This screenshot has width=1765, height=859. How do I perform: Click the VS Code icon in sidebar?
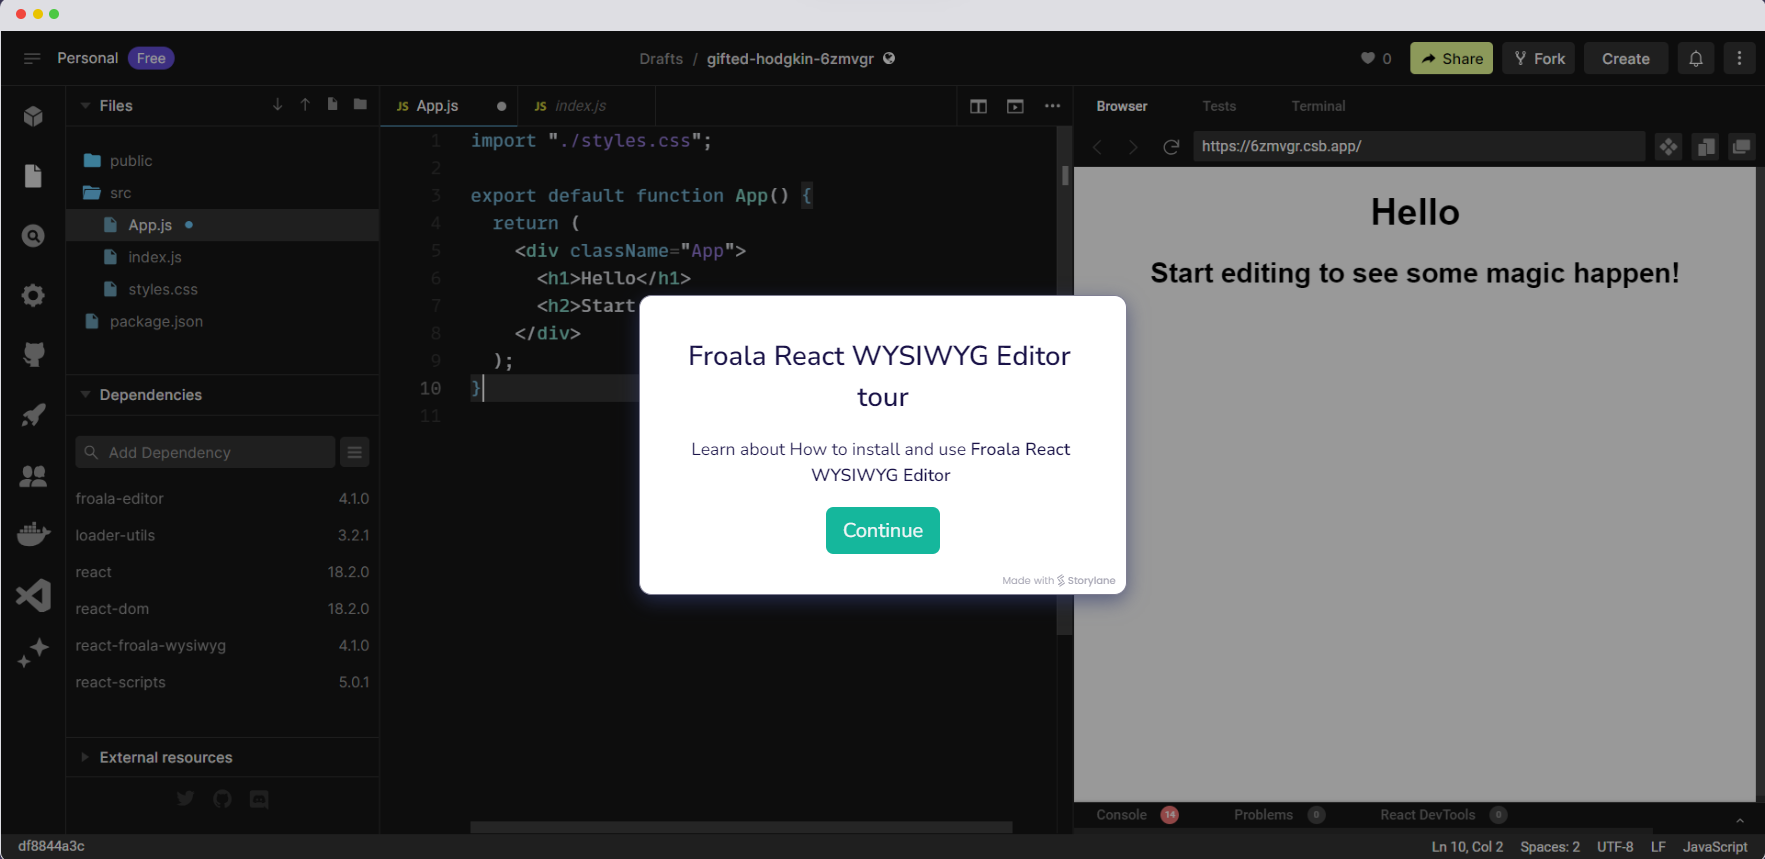(x=33, y=595)
